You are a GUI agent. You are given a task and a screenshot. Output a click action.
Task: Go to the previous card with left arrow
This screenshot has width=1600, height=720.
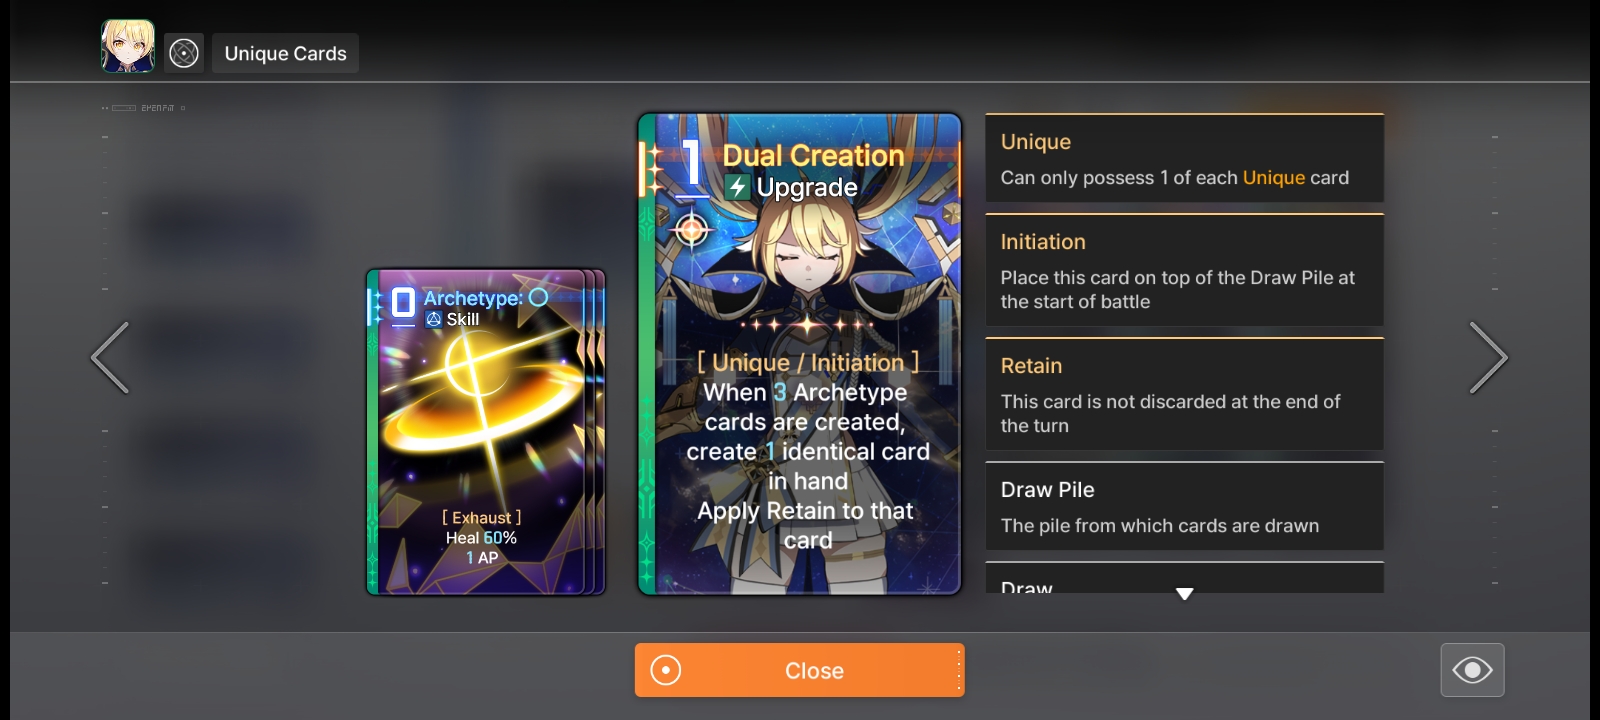pyautogui.click(x=110, y=357)
